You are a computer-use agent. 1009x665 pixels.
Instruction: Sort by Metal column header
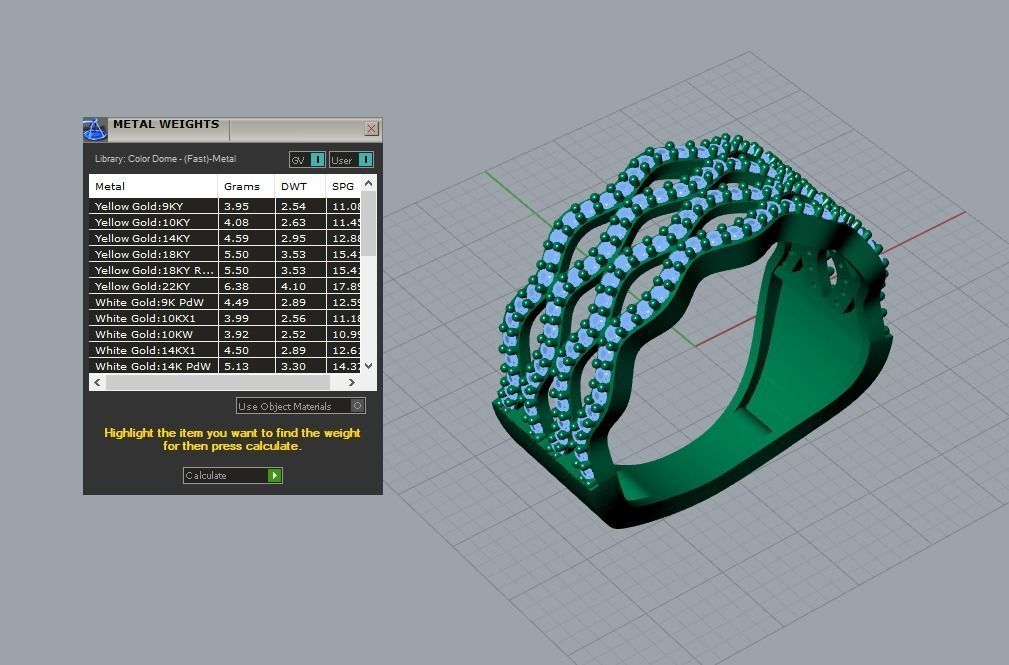(x=153, y=186)
